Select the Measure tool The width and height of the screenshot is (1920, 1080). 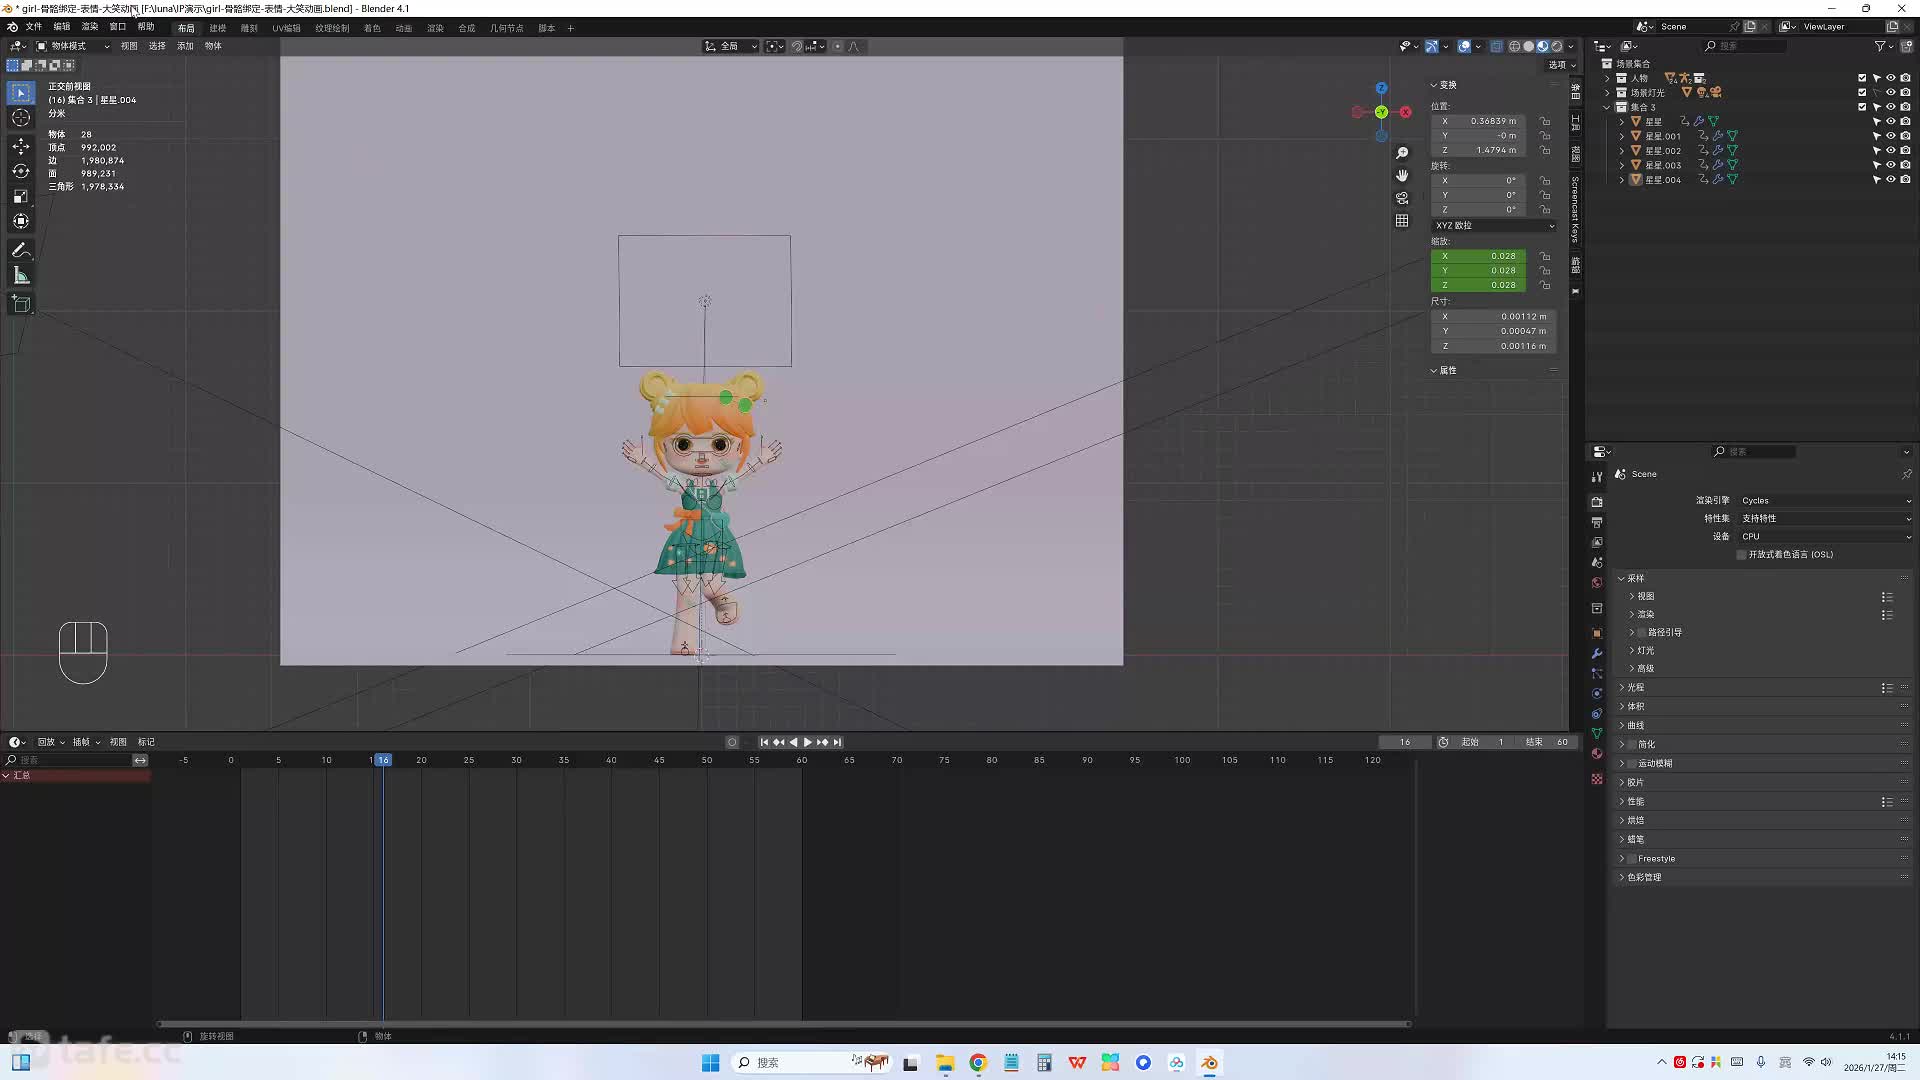point(21,276)
